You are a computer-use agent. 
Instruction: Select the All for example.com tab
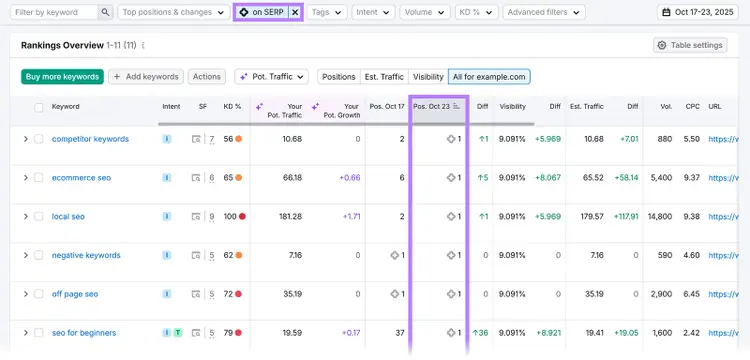click(x=489, y=76)
